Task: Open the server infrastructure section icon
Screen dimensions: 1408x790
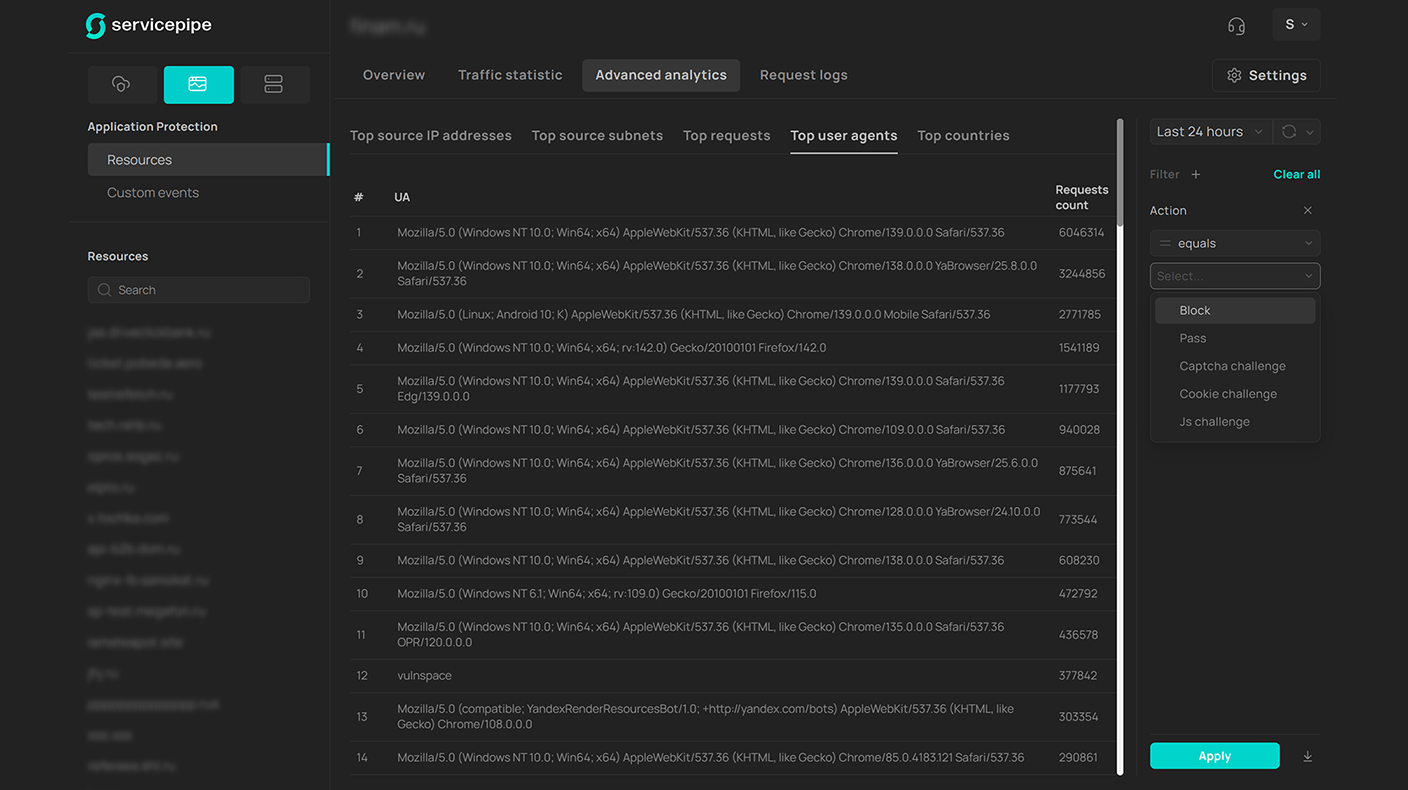Action: click(x=273, y=85)
